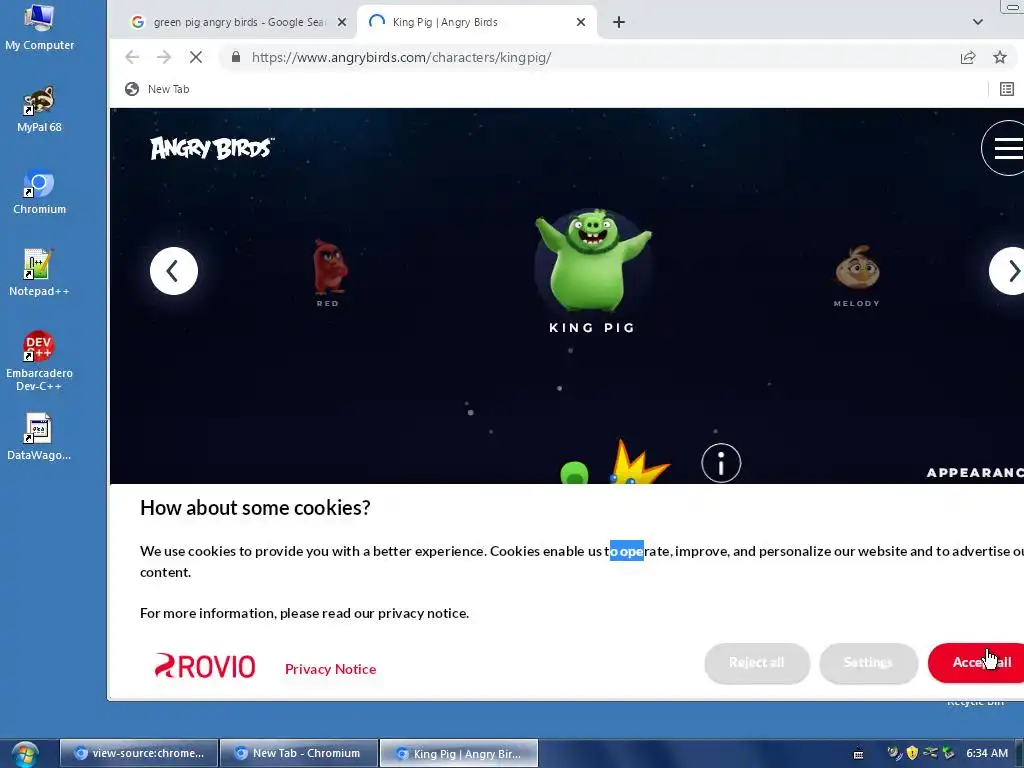Viewport: 1024px width, 768px height.
Task: Click the APPEARANC heading text
Action: pos(975,472)
